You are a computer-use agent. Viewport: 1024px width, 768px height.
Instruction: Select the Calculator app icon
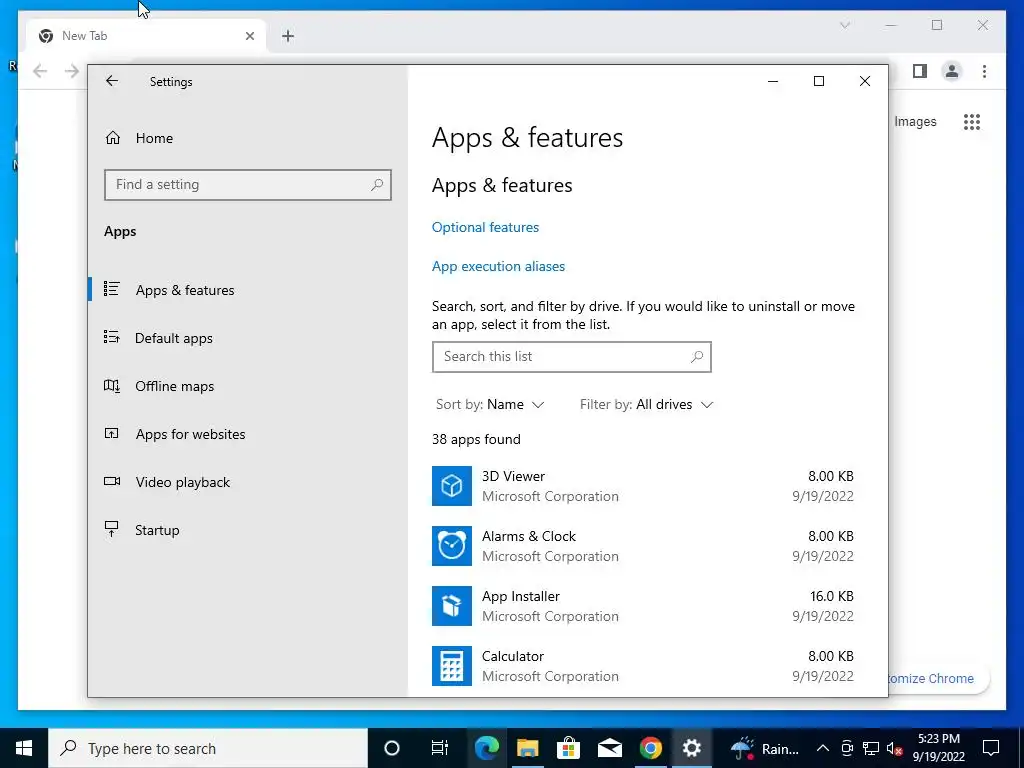(452, 666)
